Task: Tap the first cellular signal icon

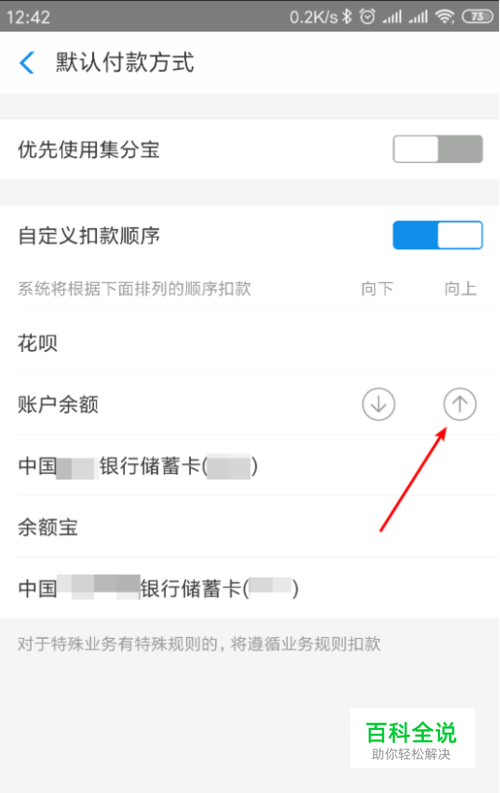Action: 392,17
